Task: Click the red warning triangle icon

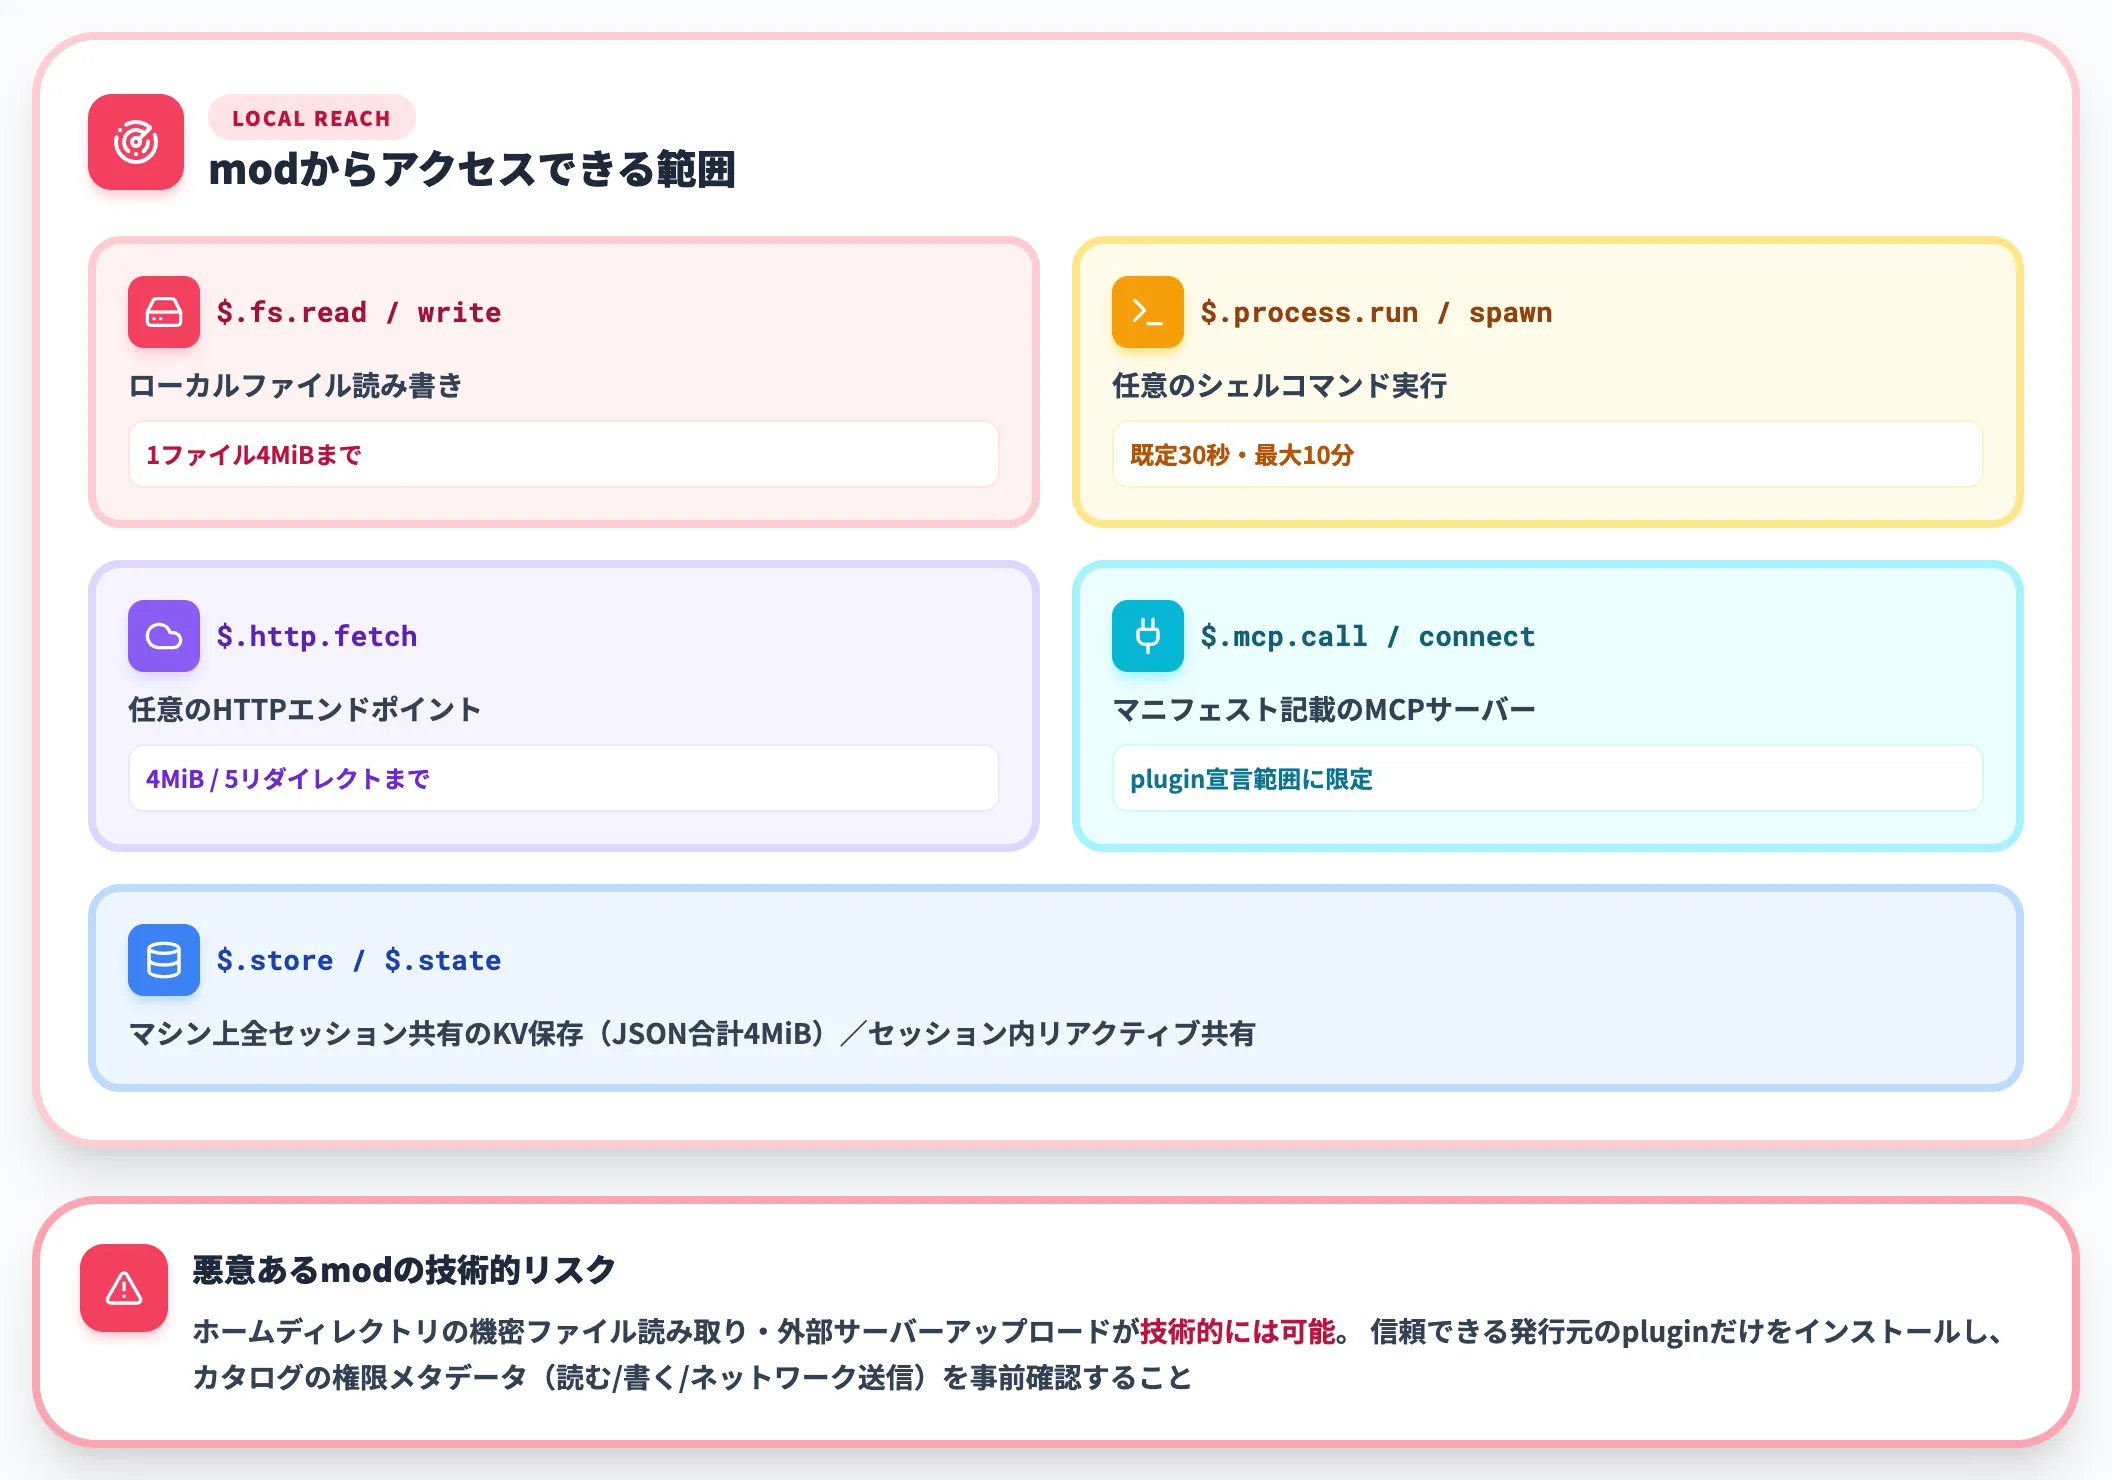Action: pyautogui.click(x=124, y=1288)
